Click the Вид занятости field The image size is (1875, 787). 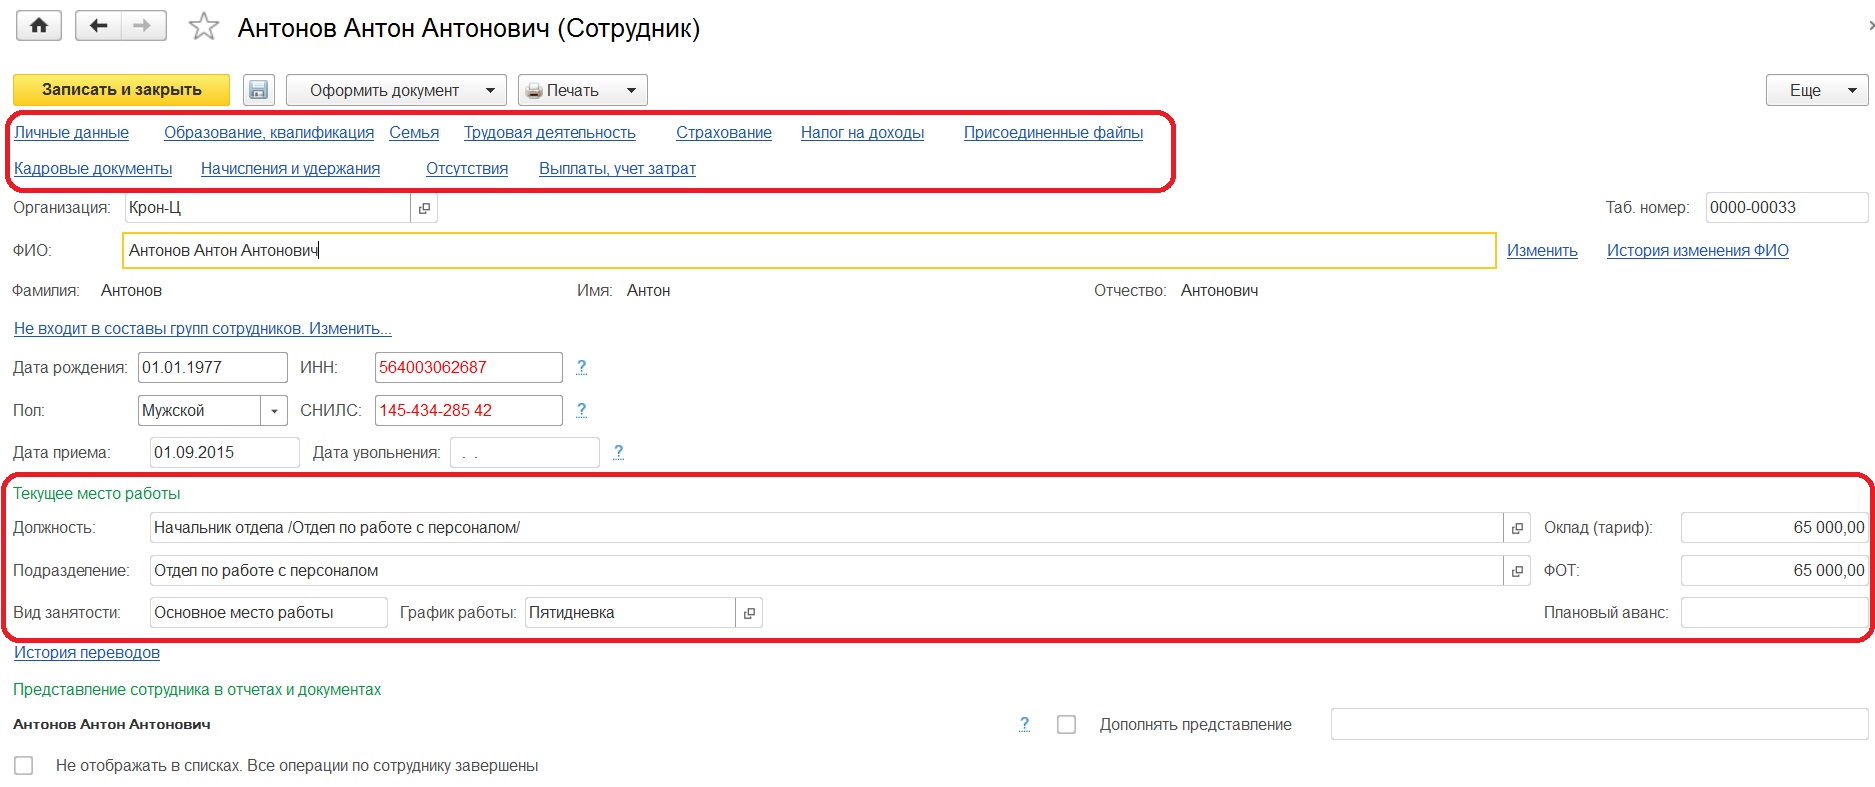[x=269, y=613]
